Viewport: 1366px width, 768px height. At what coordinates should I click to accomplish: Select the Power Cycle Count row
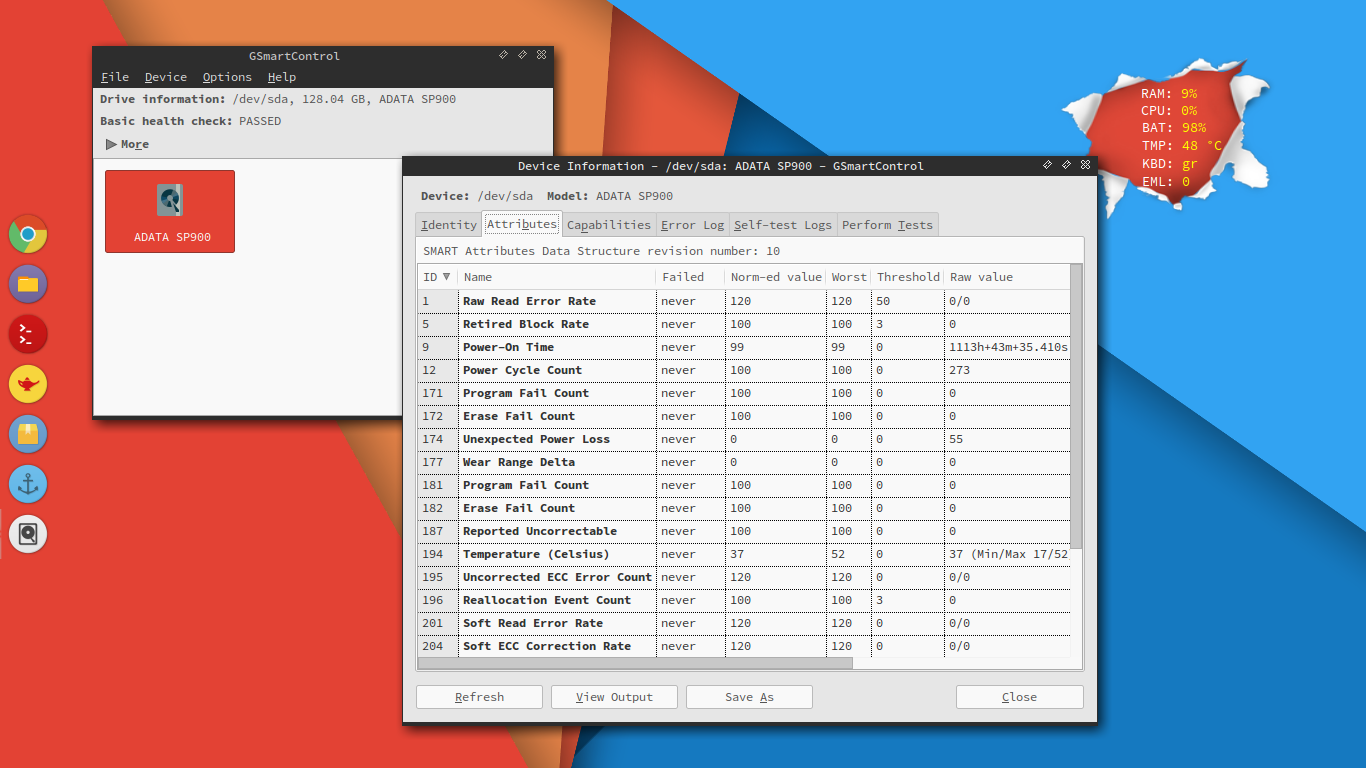(x=744, y=370)
